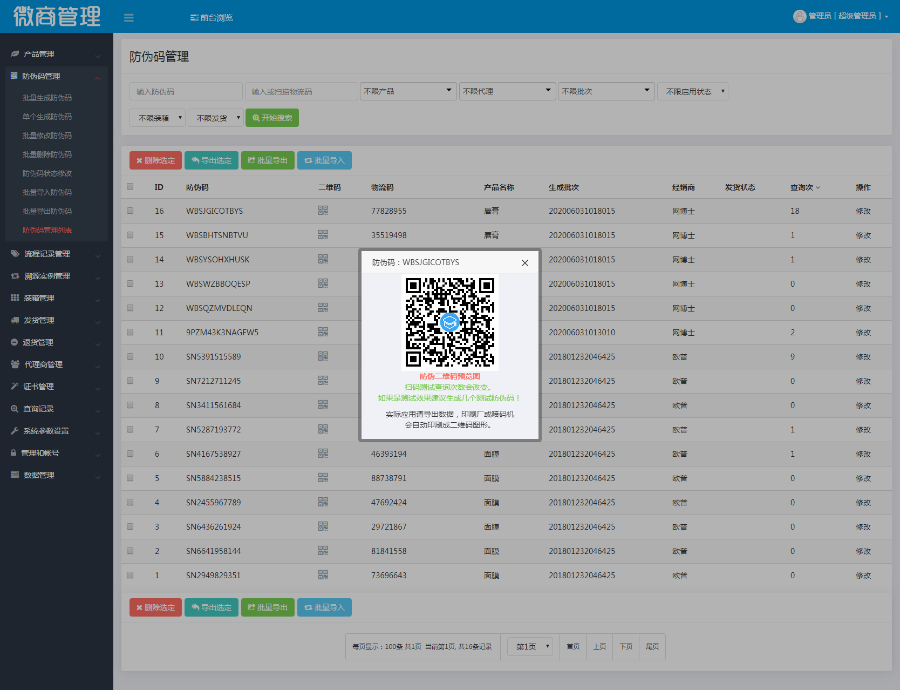
Task: Check the row with ID 15
Action: 130,235
